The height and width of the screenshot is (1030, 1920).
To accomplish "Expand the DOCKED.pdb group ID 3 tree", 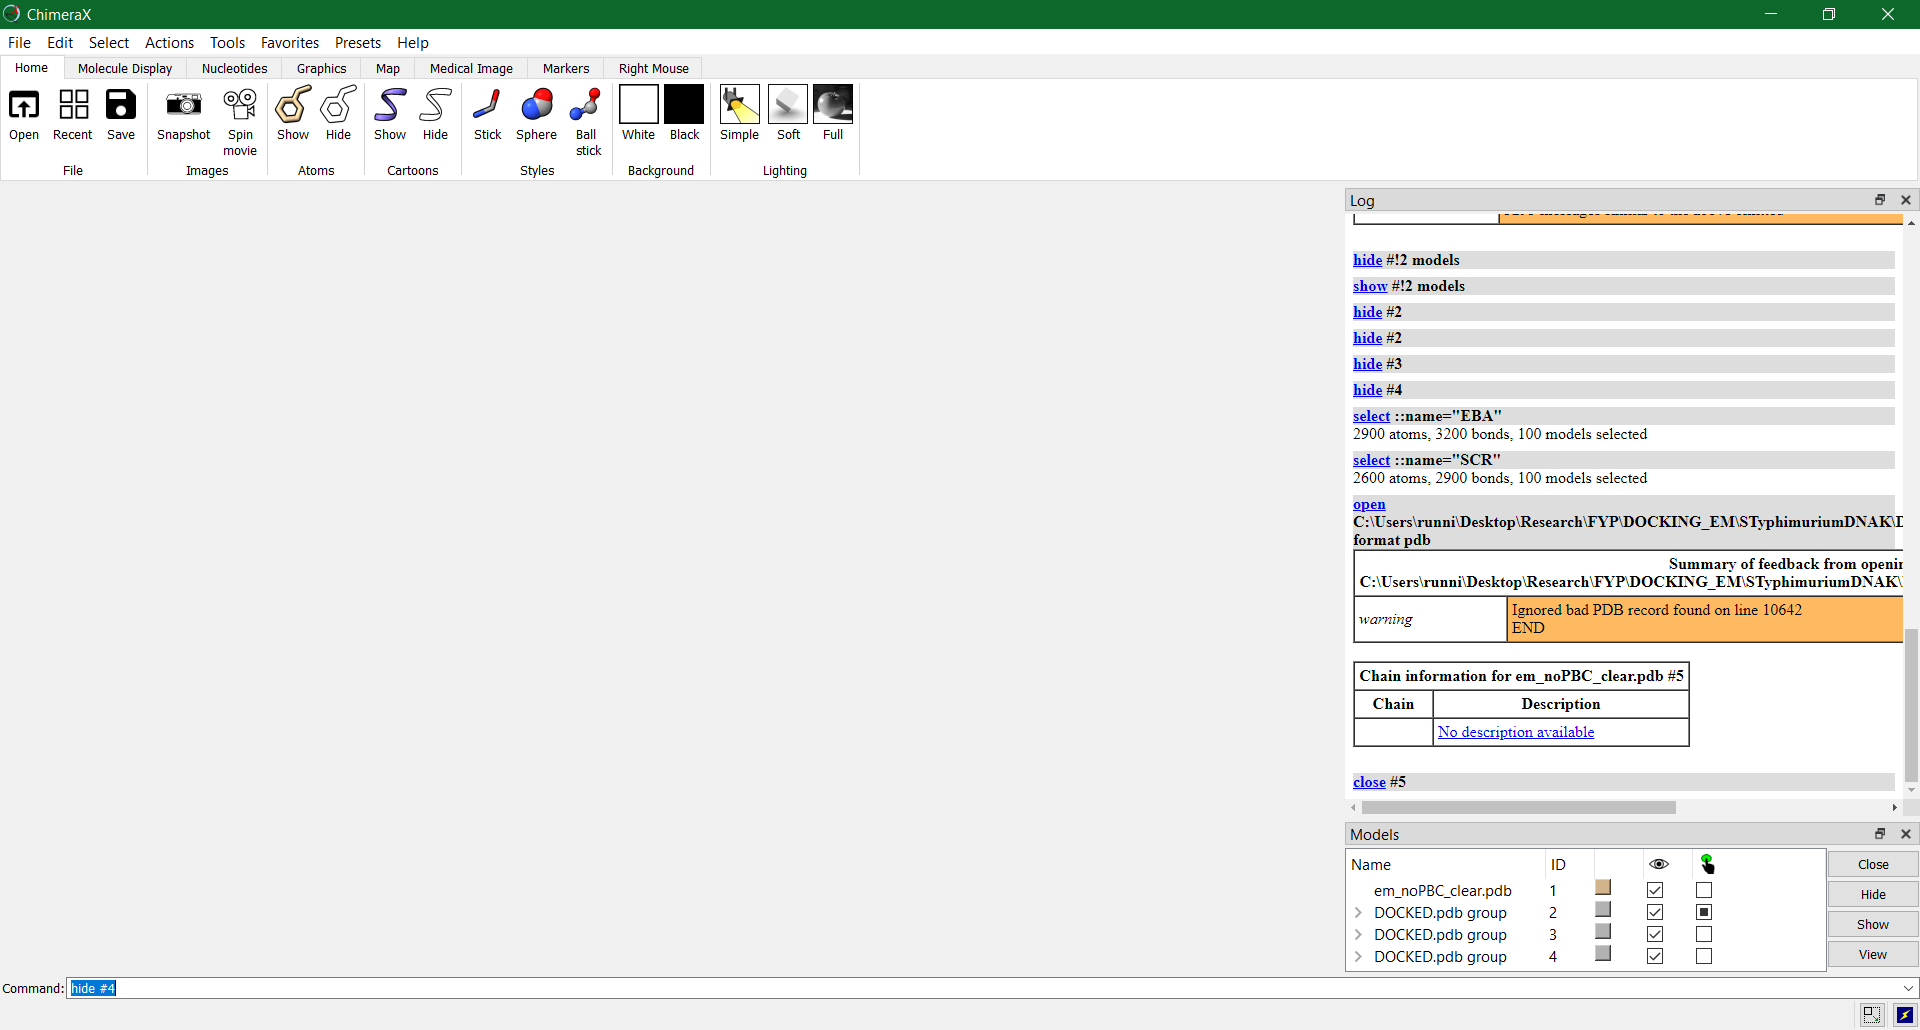I will pos(1358,934).
